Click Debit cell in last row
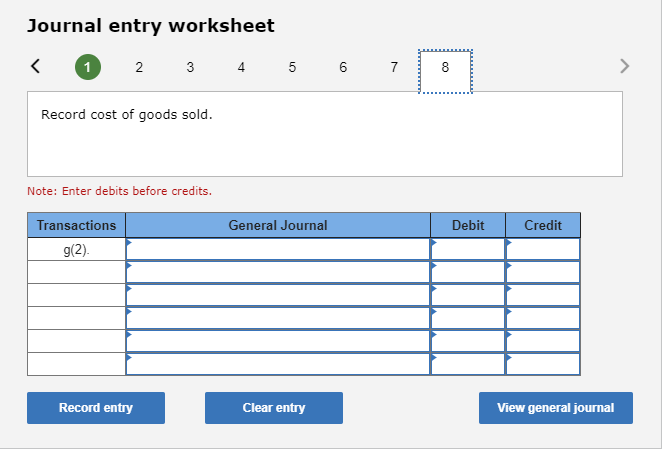The height and width of the screenshot is (450, 663). click(x=468, y=364)
